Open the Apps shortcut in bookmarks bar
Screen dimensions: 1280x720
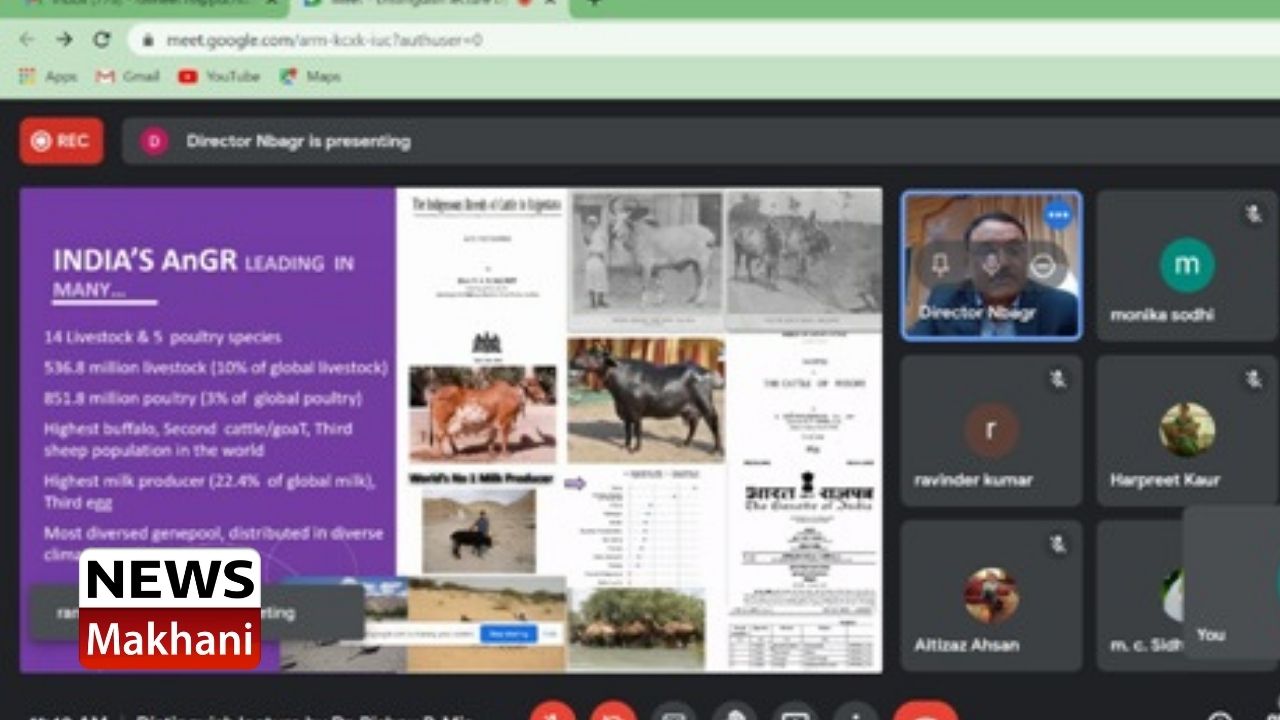[x=48, y=76]
